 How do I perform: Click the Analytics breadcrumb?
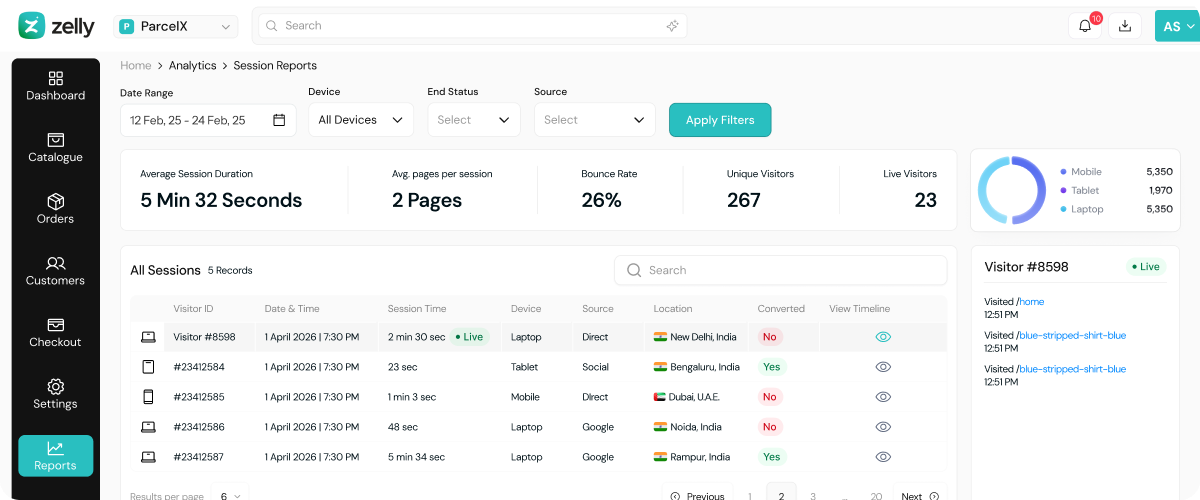pyautogui.click(x=192, y=65)
